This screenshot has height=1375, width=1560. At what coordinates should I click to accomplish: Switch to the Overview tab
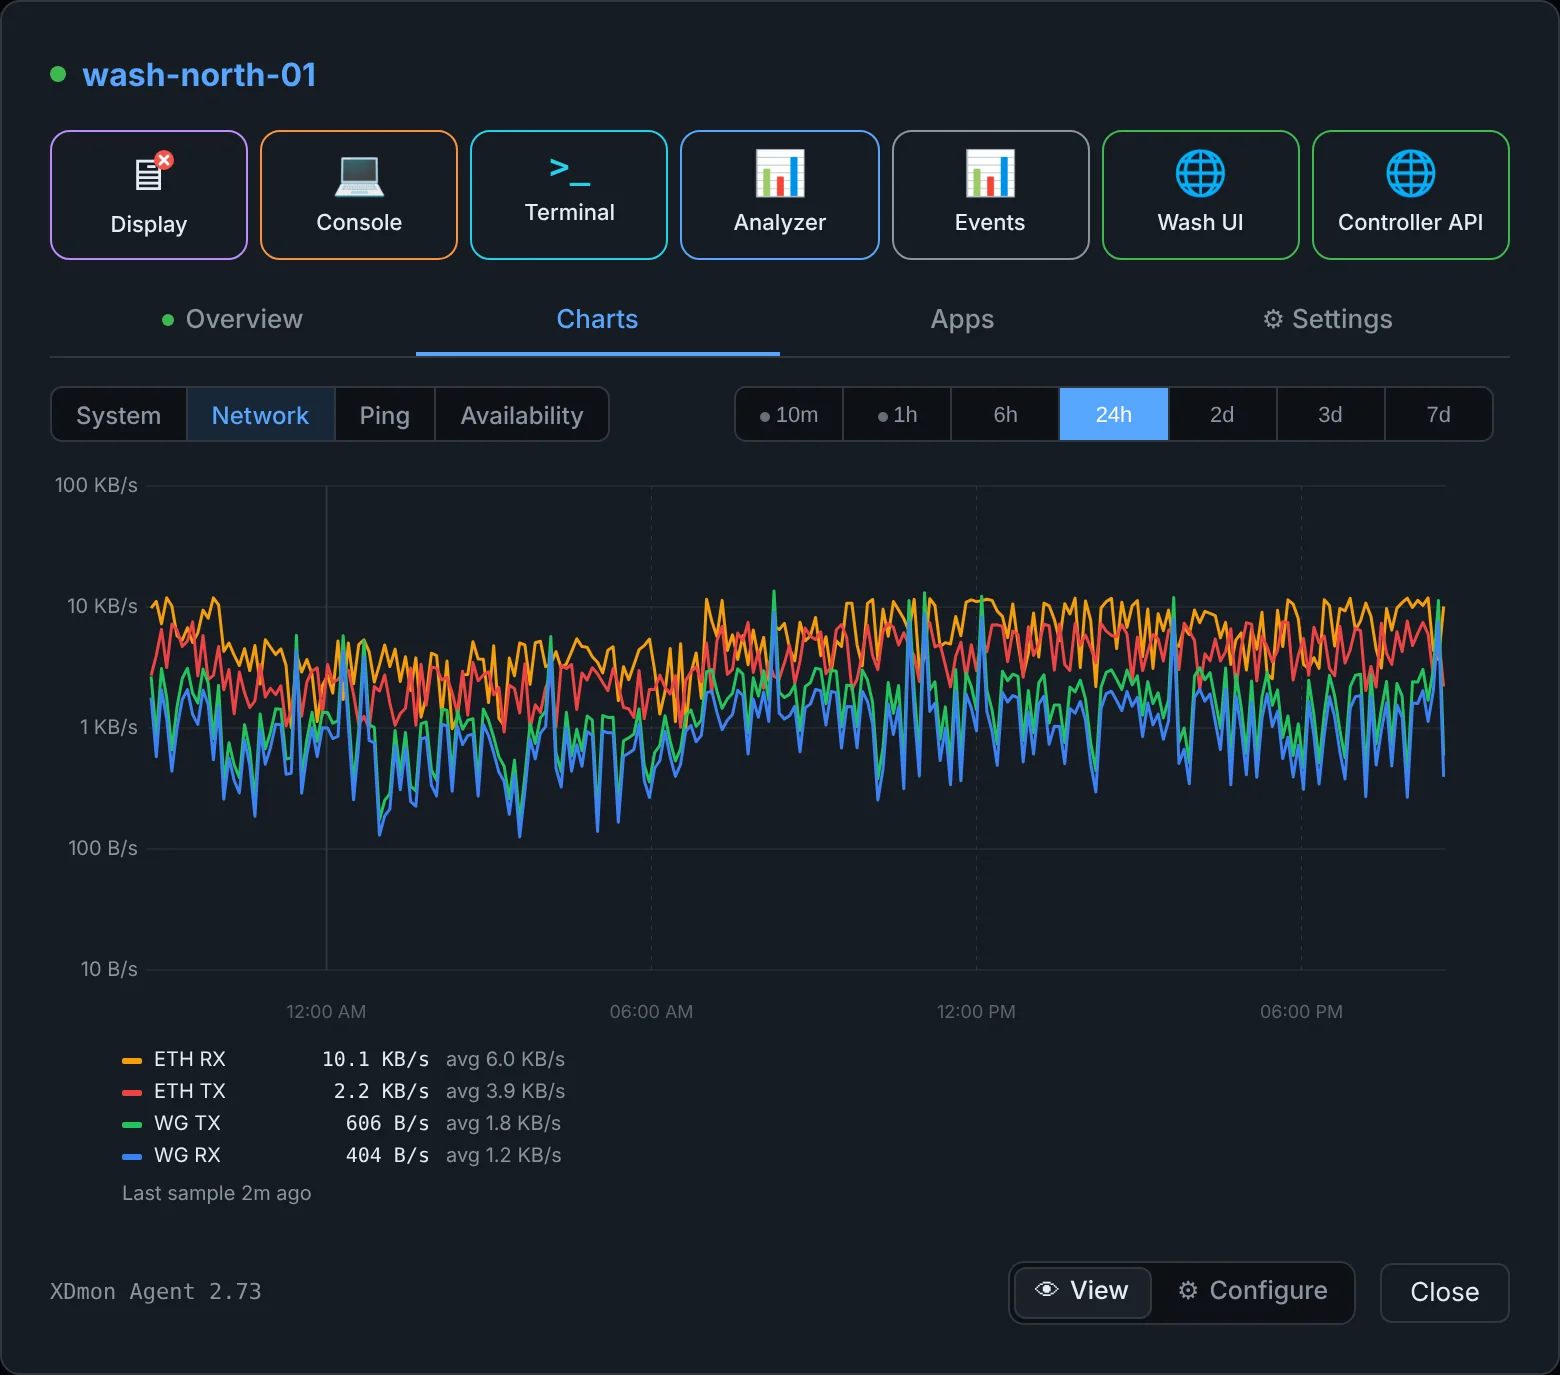[x=233, y=319]
